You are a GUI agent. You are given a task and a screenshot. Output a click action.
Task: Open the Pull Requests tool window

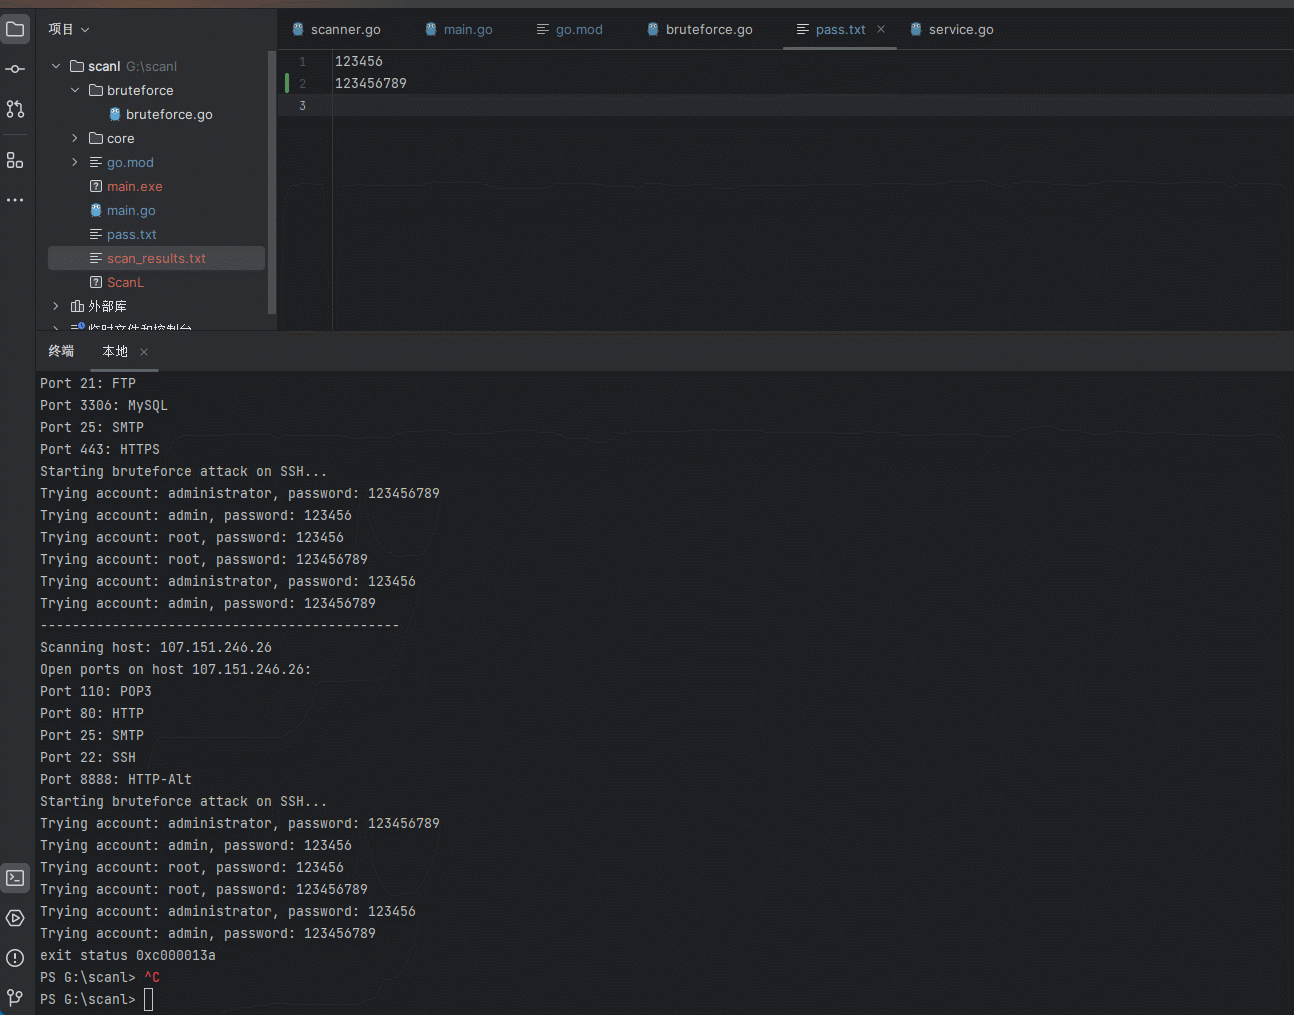click(x=15, y=109)
